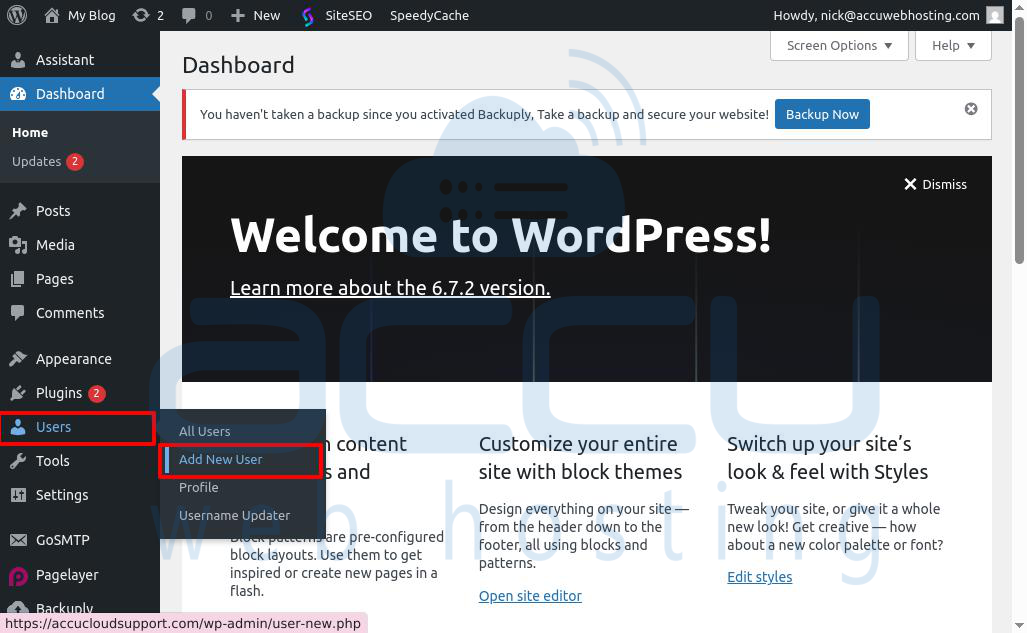Click the SiteSEO logo icon
1027x633 pixels.
pyautogui.click(x=308, y=16)
